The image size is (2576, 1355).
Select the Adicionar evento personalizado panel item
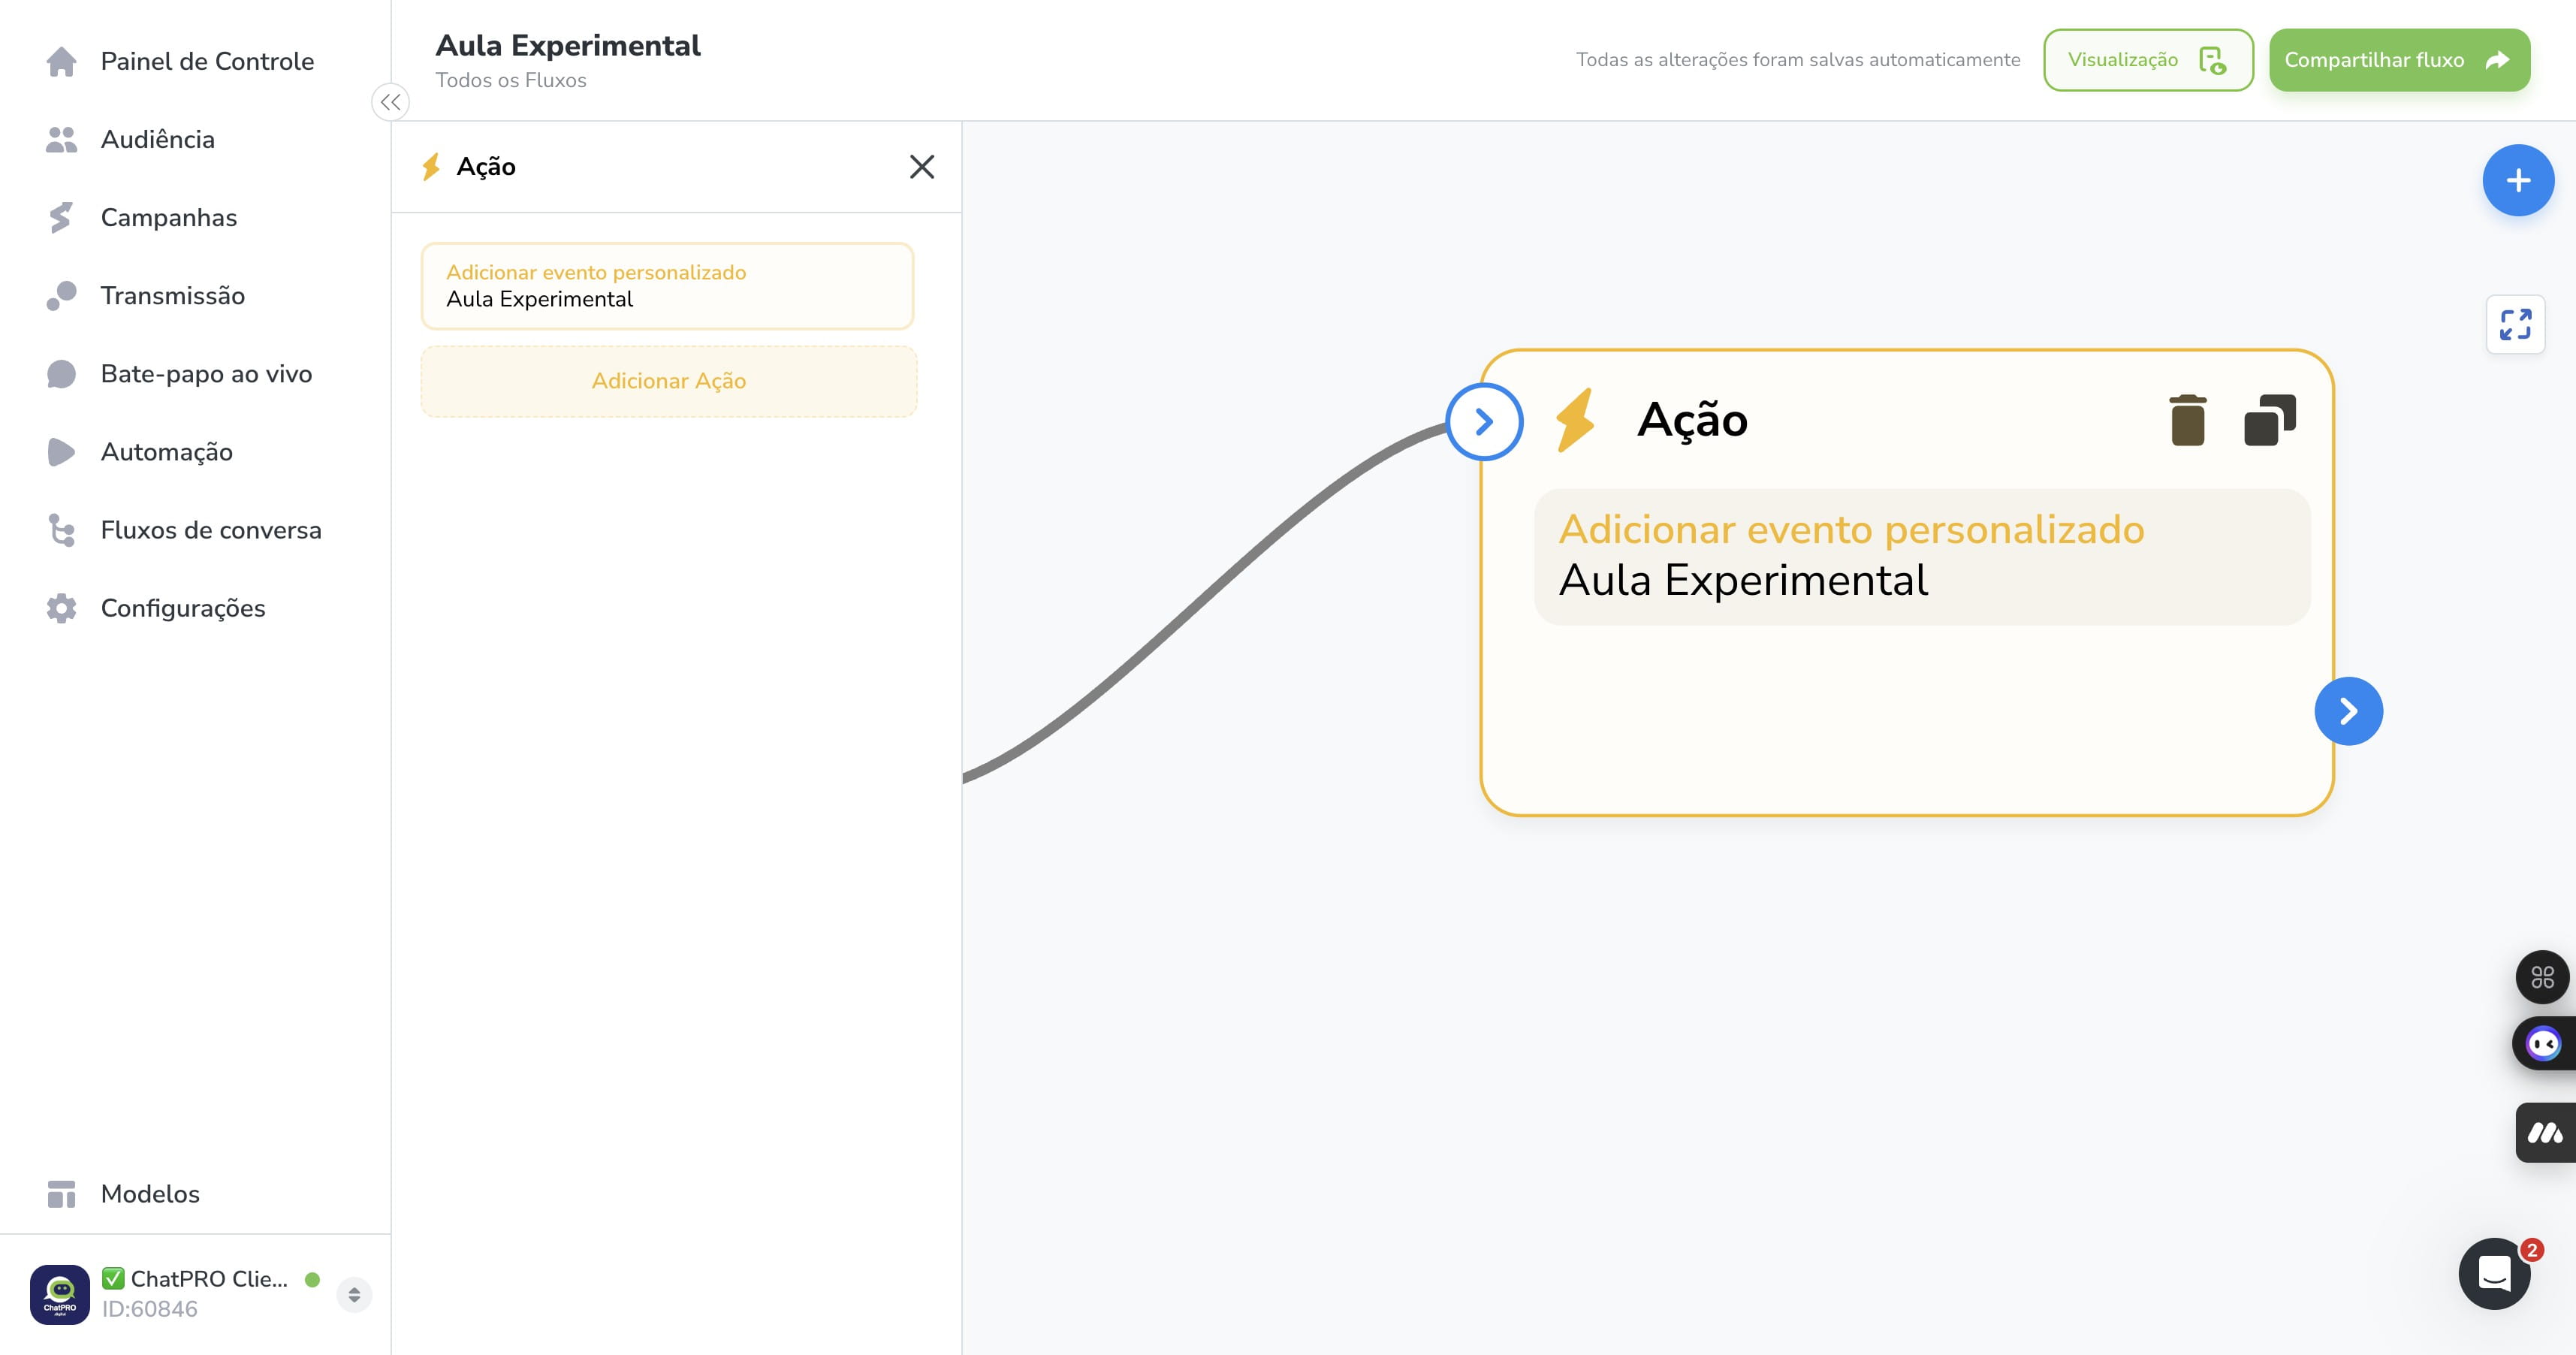pos(667,286)
